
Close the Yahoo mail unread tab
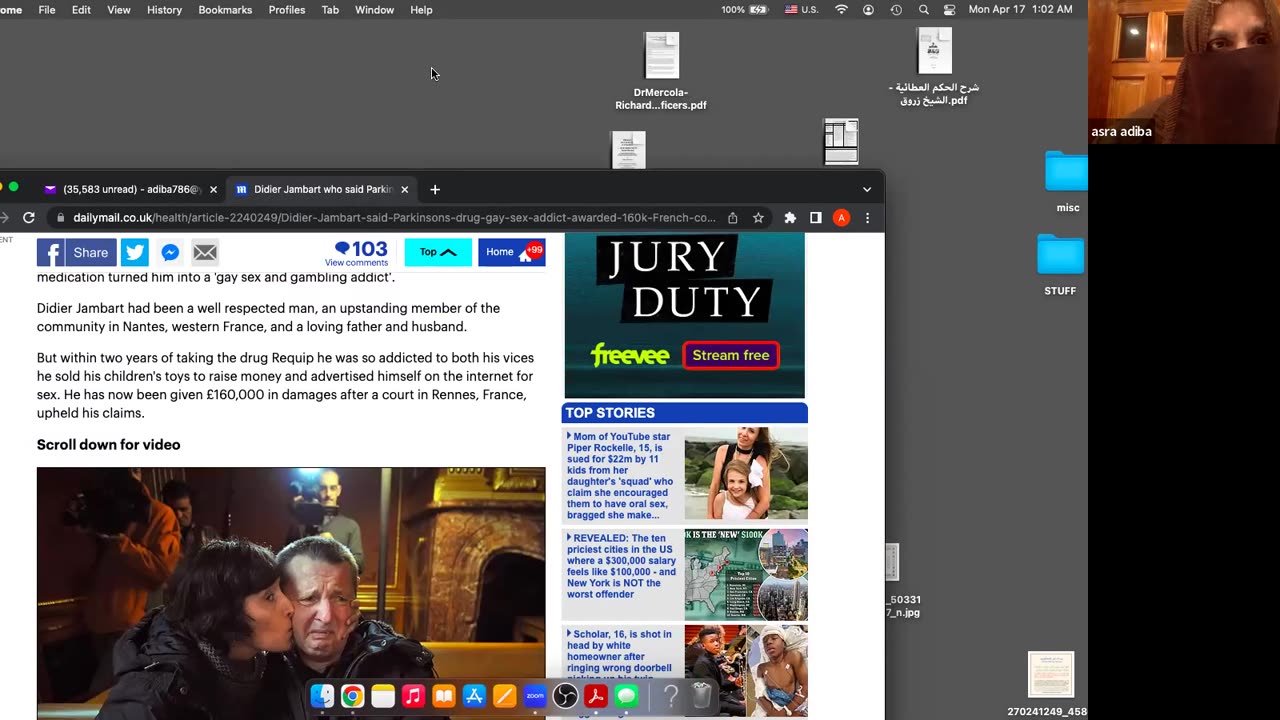[213, 189]
